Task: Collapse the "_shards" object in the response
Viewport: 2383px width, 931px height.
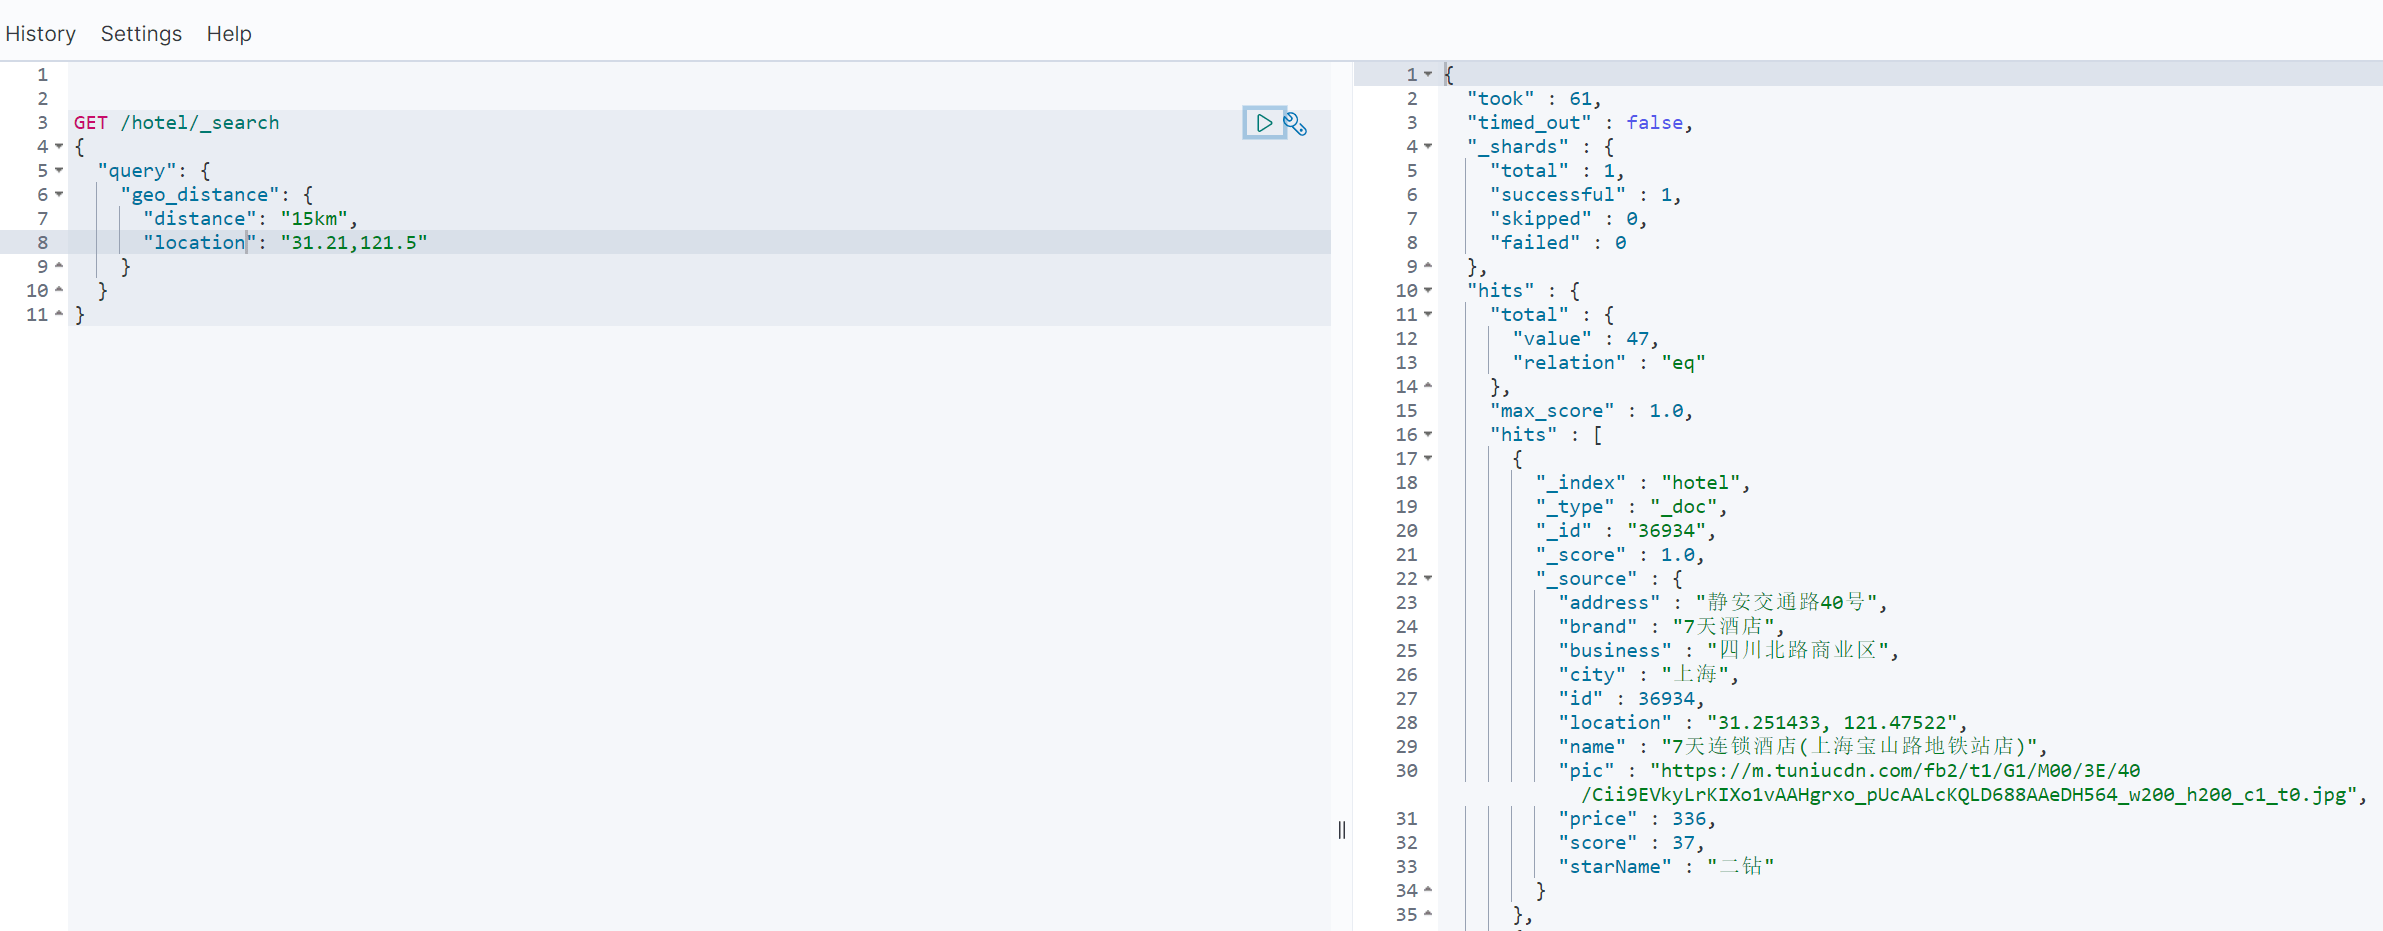Action: [1428, 146]
